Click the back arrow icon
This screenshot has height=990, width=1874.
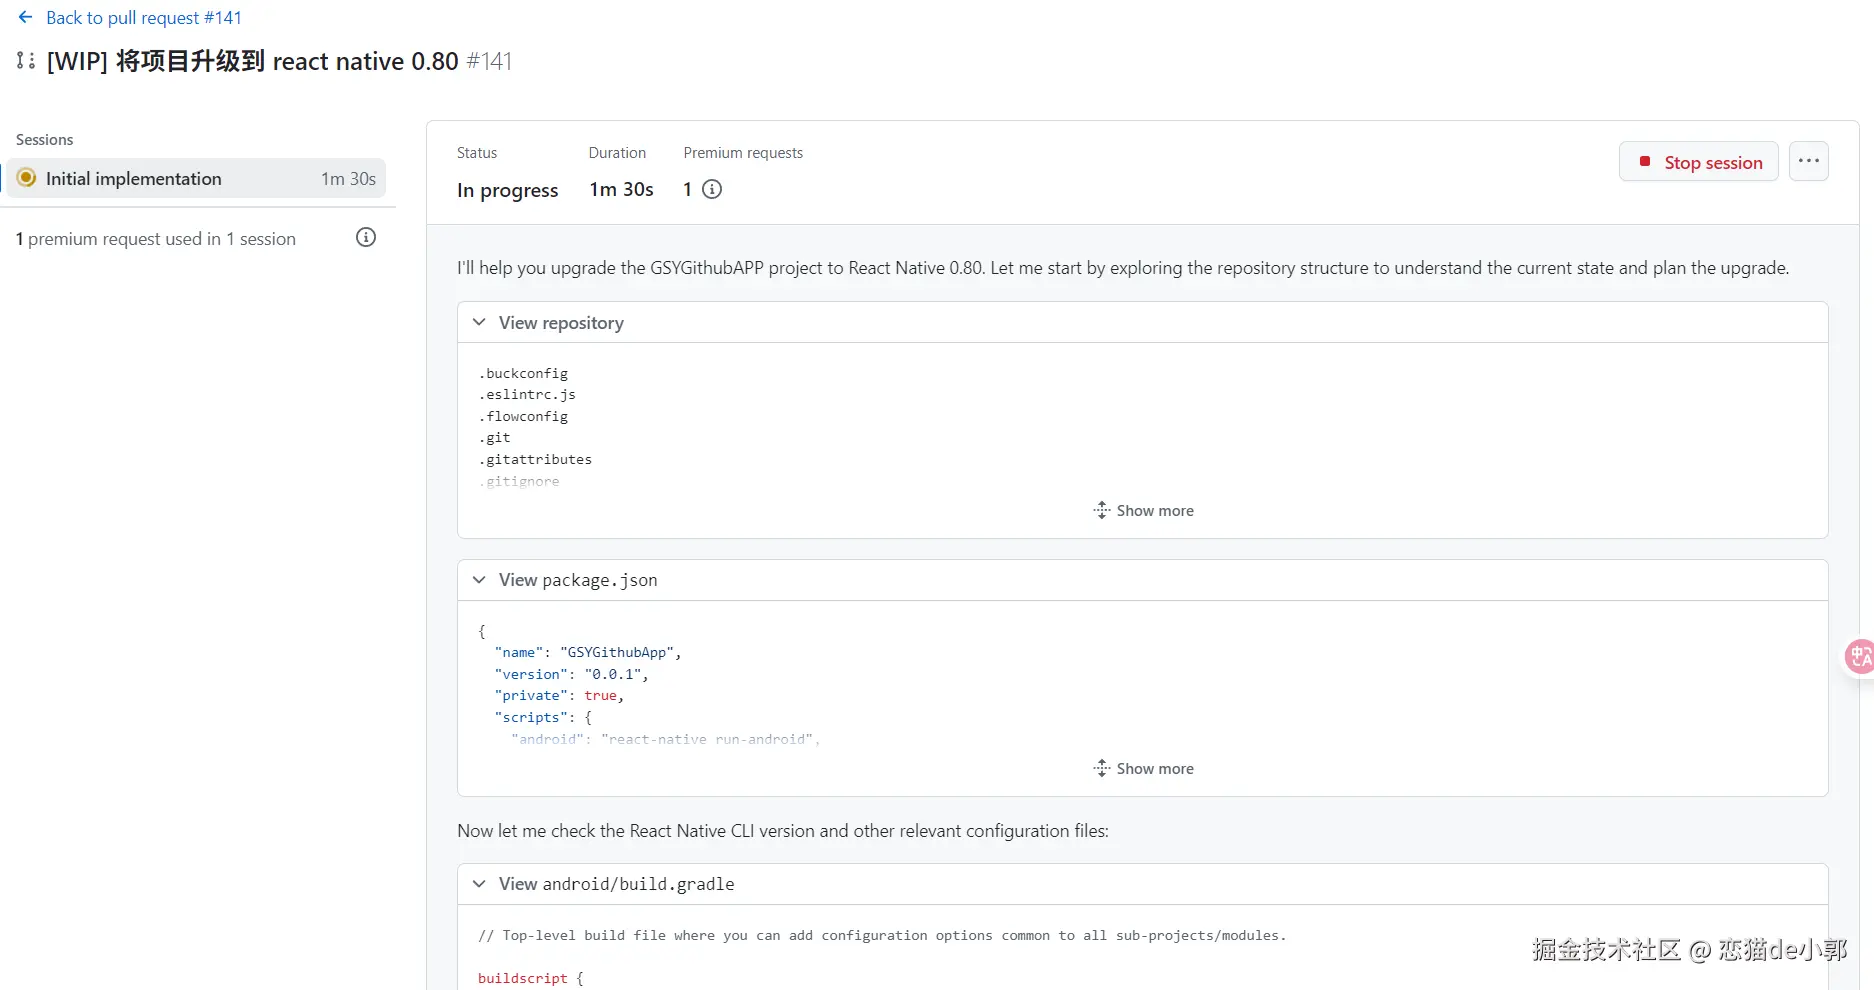26,17
